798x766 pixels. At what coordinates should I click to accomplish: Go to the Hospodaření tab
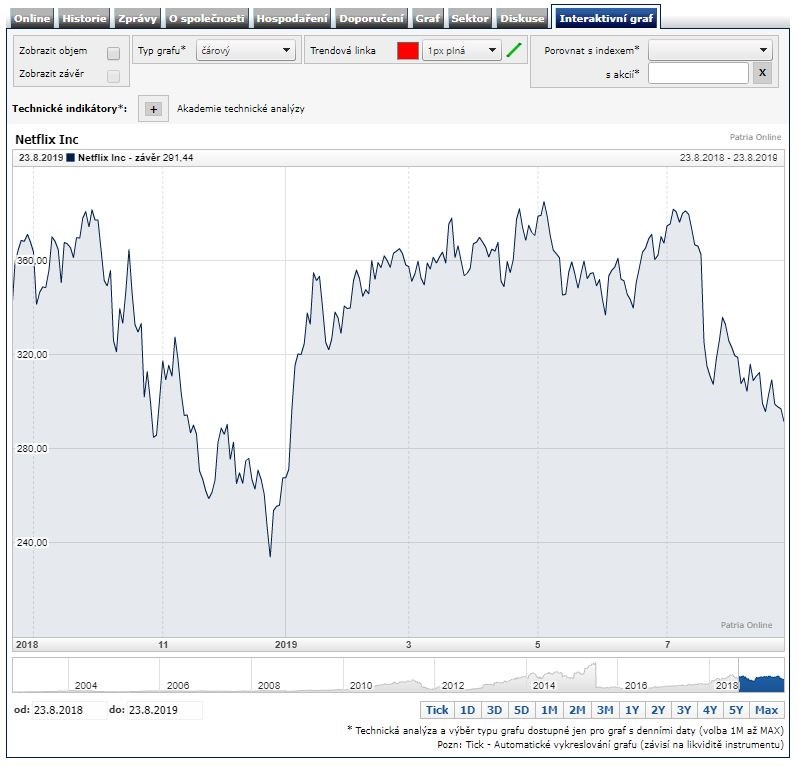pyautogui.click(x=291, y=18)
